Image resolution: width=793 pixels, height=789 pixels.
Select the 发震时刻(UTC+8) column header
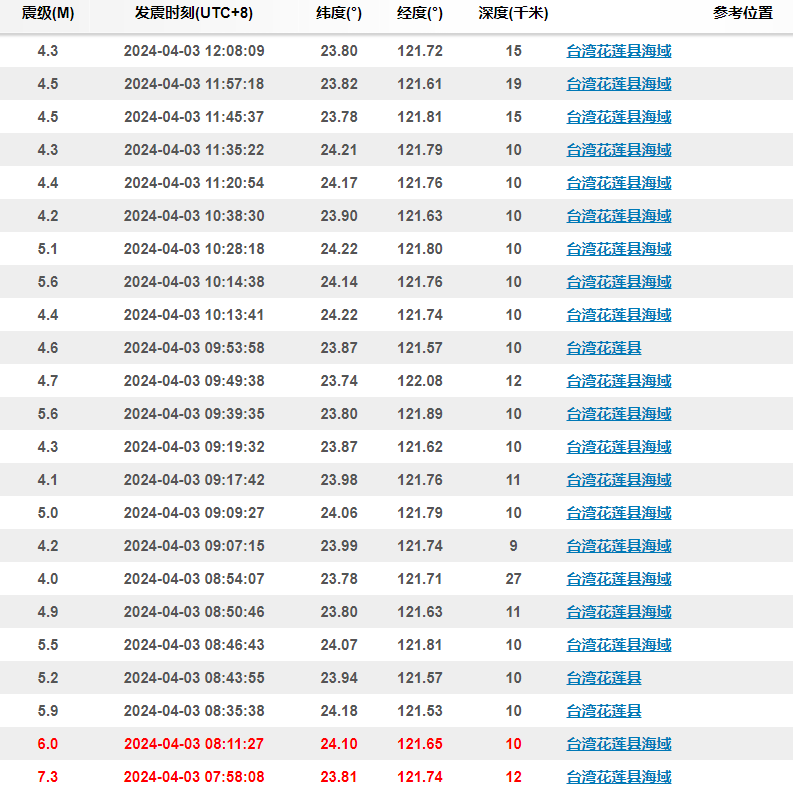tap(194, 13)
